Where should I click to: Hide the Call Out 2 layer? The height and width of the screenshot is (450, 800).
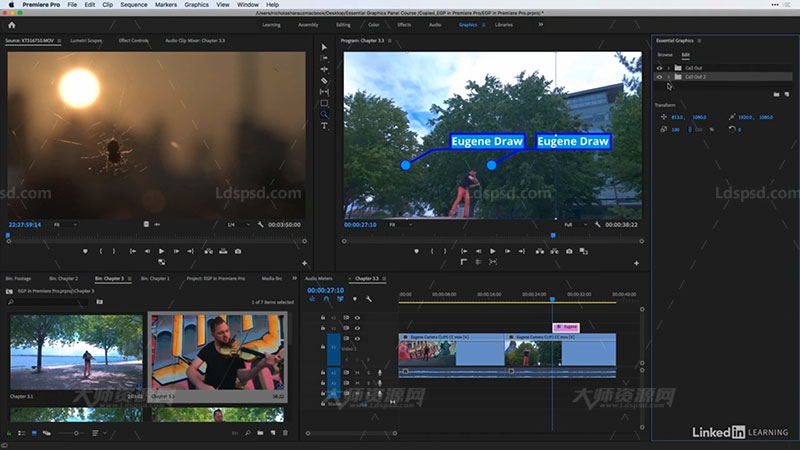pos(659,77)
